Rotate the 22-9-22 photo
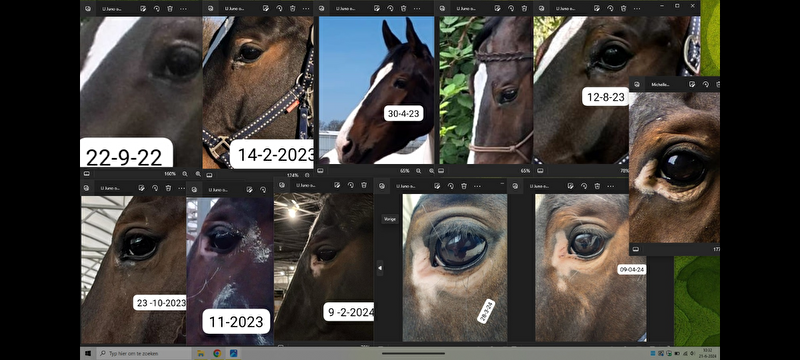The width and height of the screenshot is (800, 360). 156,9
